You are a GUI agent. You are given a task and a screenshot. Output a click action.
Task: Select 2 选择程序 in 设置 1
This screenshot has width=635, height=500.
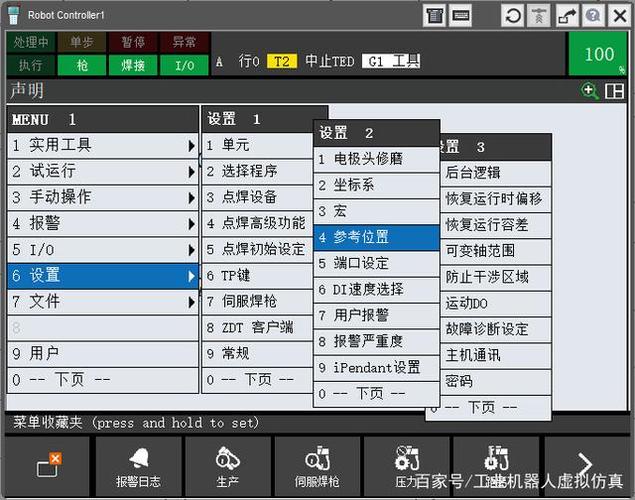258,172
